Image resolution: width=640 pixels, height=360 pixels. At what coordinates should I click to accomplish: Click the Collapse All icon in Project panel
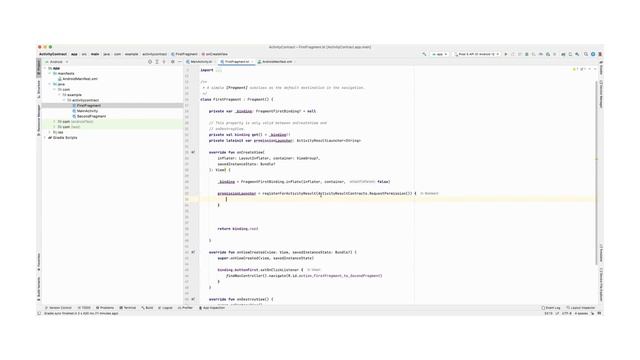tap(164, 62)
